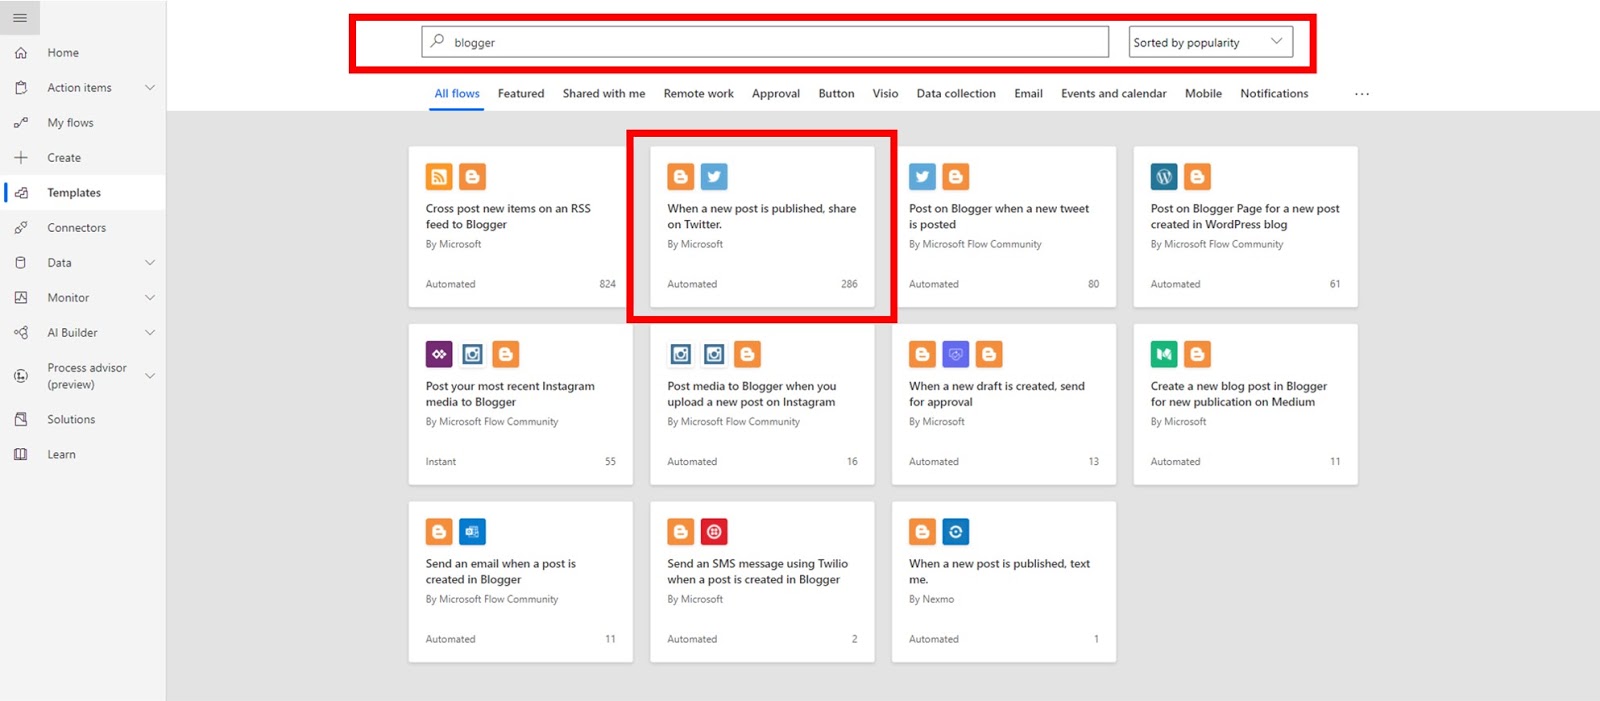Open the Events and calendar tab
1600x701 pixels.
[x=1114, y=94]
